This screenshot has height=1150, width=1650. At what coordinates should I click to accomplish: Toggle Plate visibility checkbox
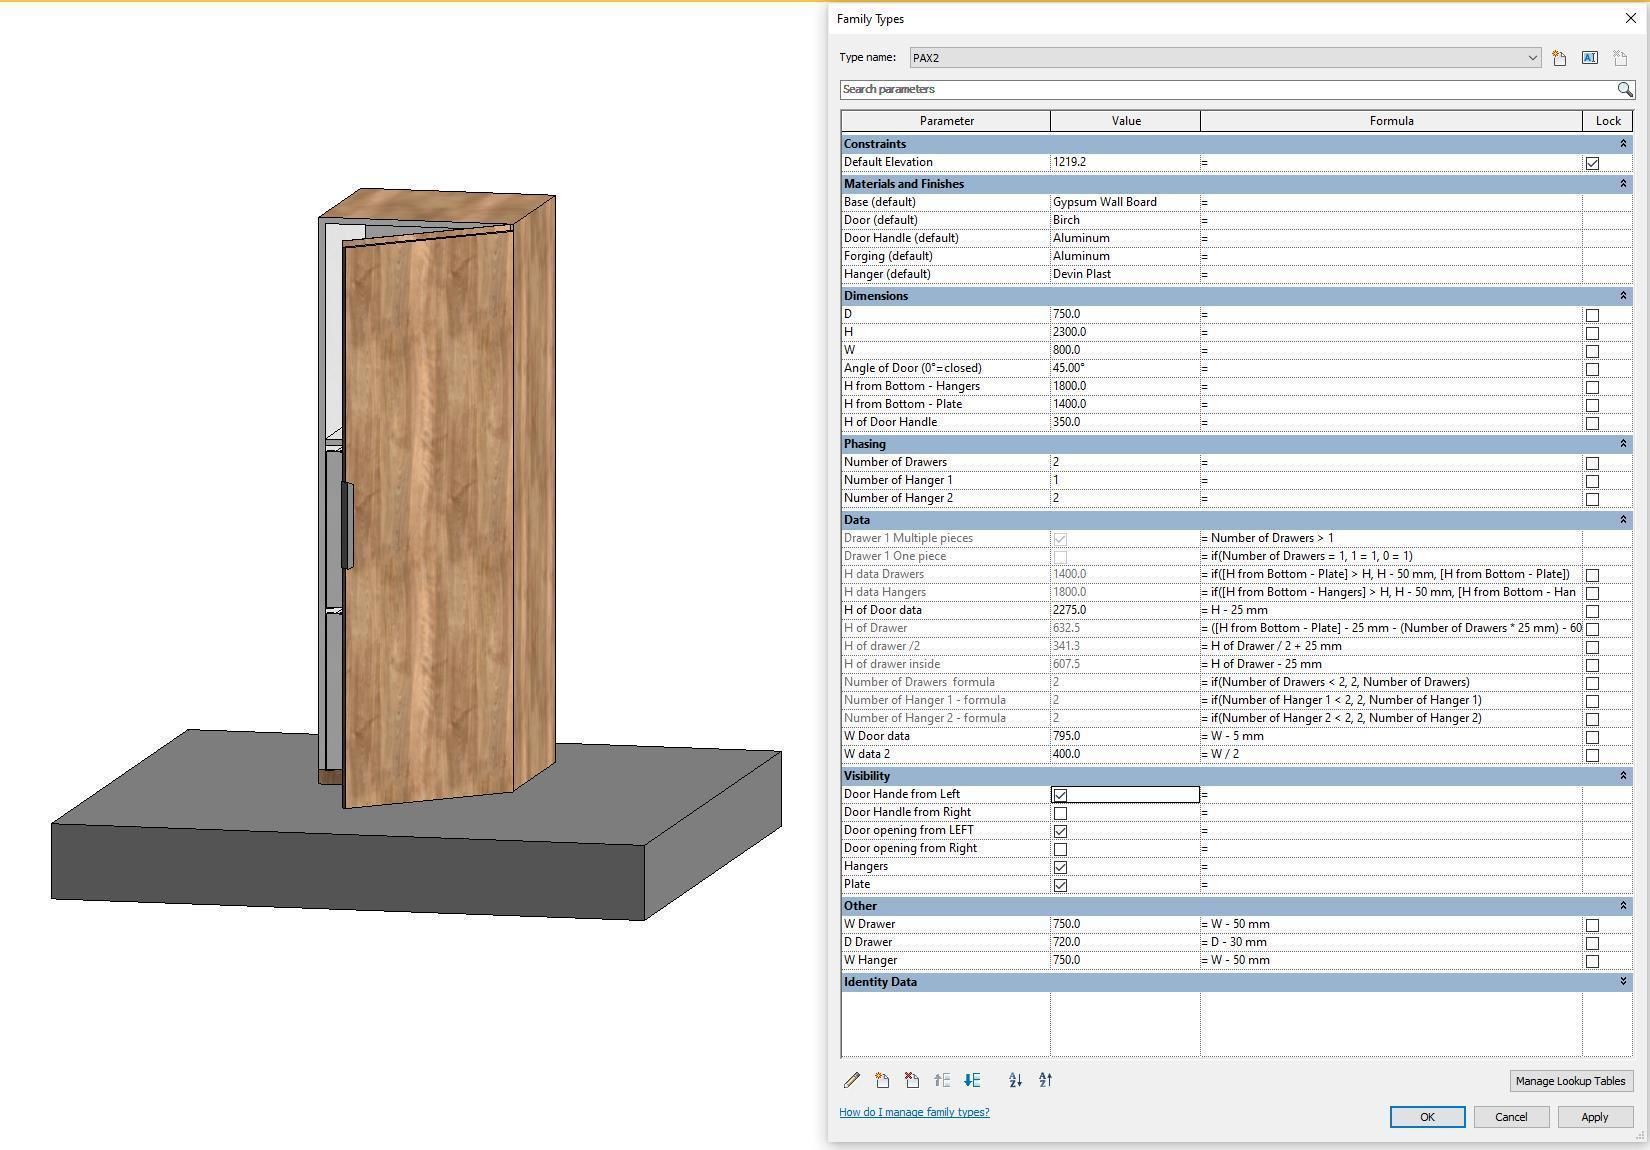coord(1060,885)
